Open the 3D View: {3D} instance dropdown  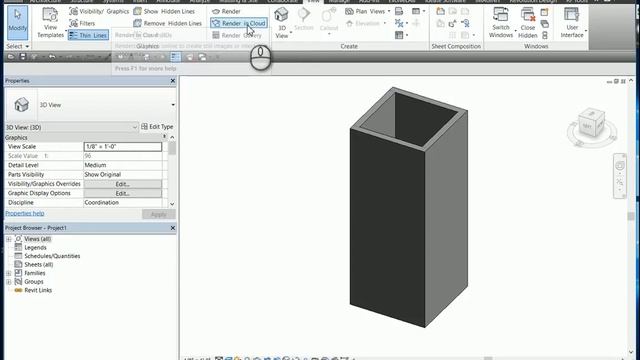click(71, 127)
